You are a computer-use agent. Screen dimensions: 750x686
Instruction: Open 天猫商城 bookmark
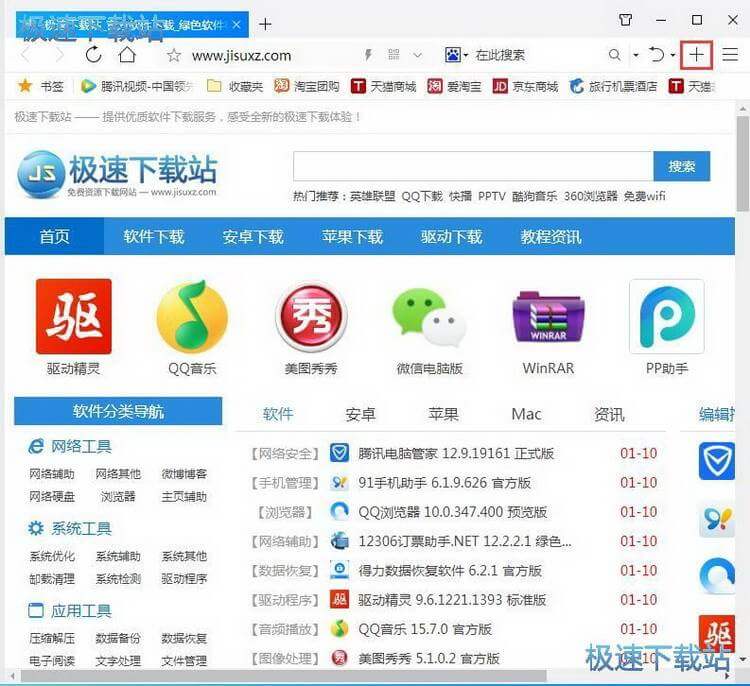click(x=384, y=87)
